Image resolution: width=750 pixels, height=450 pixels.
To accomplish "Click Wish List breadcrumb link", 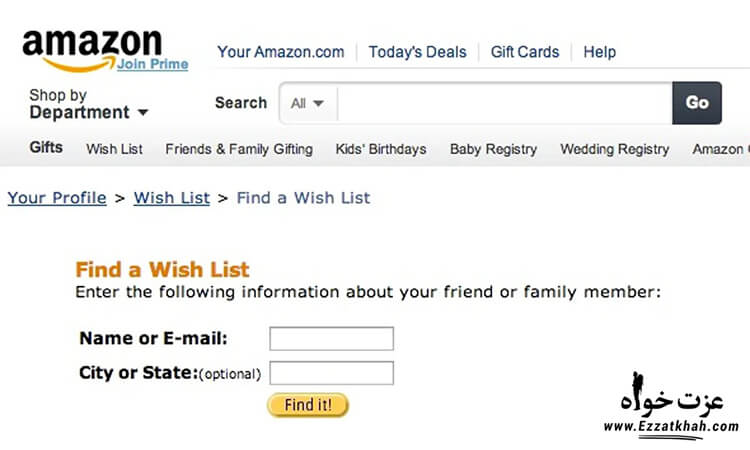I will [x=171, y=198].
